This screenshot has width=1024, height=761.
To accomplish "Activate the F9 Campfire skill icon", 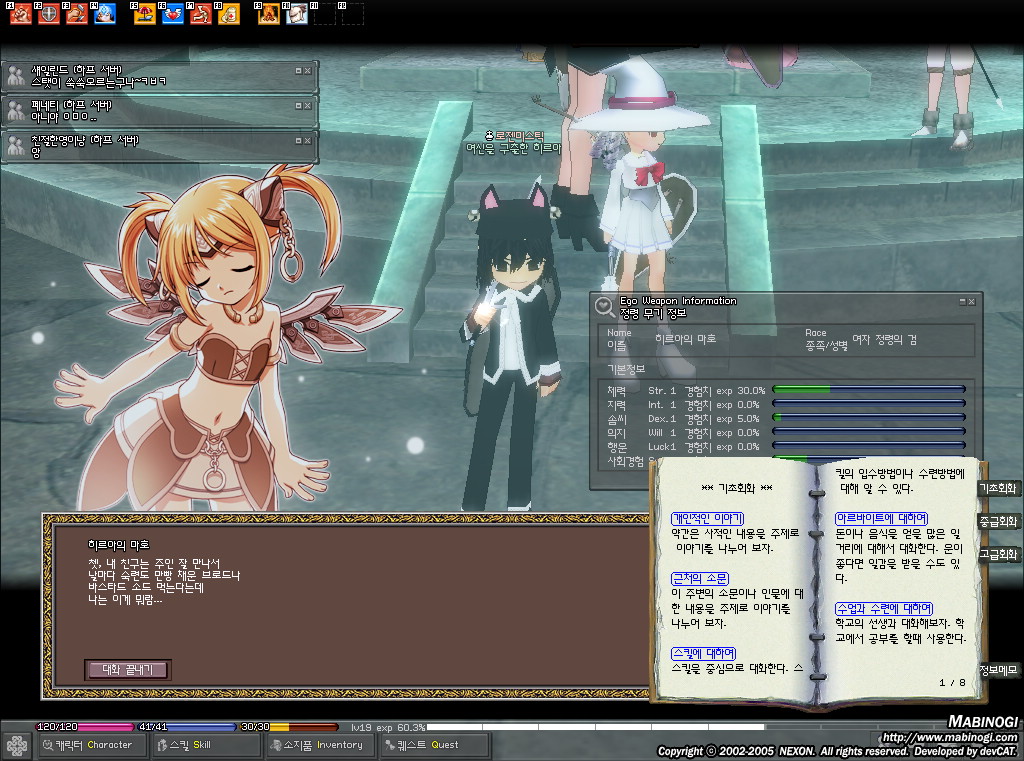I will click(268, 14).
